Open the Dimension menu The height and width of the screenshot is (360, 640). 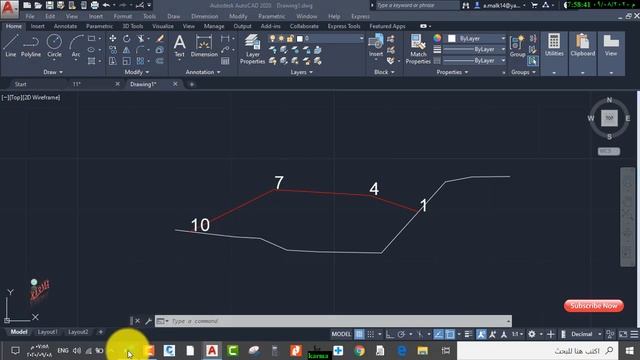pos(204,16)
